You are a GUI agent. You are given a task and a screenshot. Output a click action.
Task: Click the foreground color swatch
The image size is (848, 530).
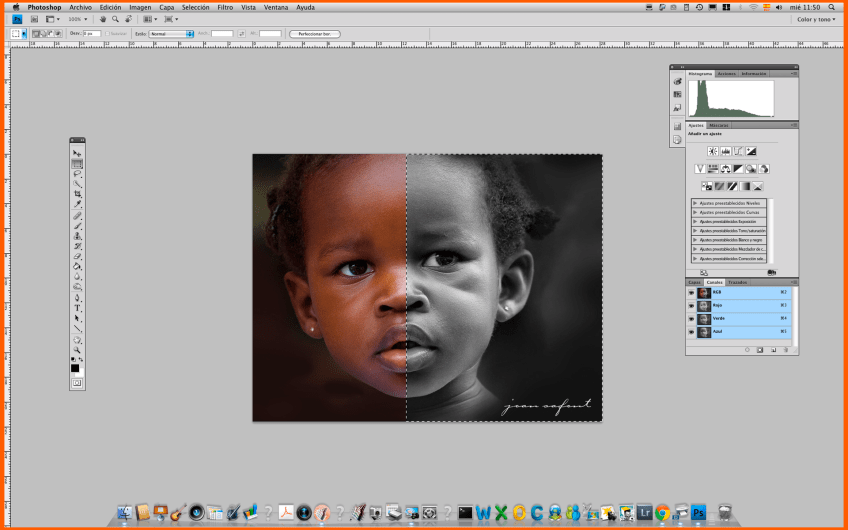[x=75, y=367]
